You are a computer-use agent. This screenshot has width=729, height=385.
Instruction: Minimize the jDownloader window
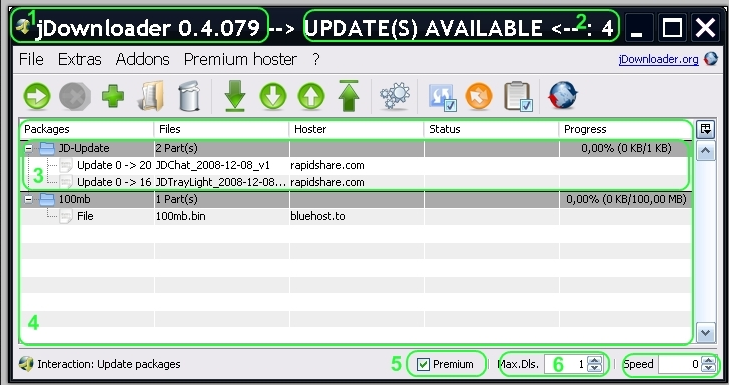(x=639, y=28)
